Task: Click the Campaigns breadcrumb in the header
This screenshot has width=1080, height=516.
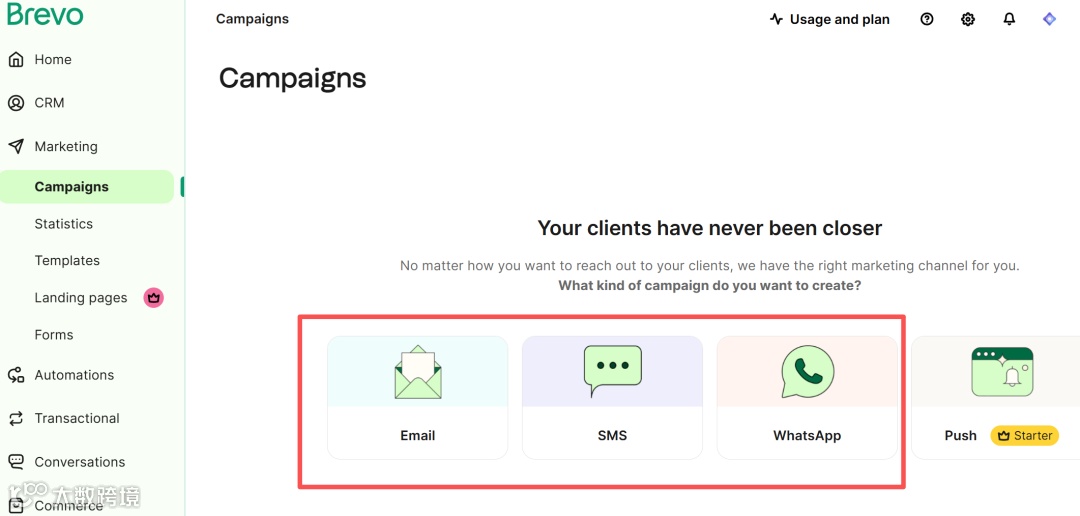Action: click(x=252, y=19)
